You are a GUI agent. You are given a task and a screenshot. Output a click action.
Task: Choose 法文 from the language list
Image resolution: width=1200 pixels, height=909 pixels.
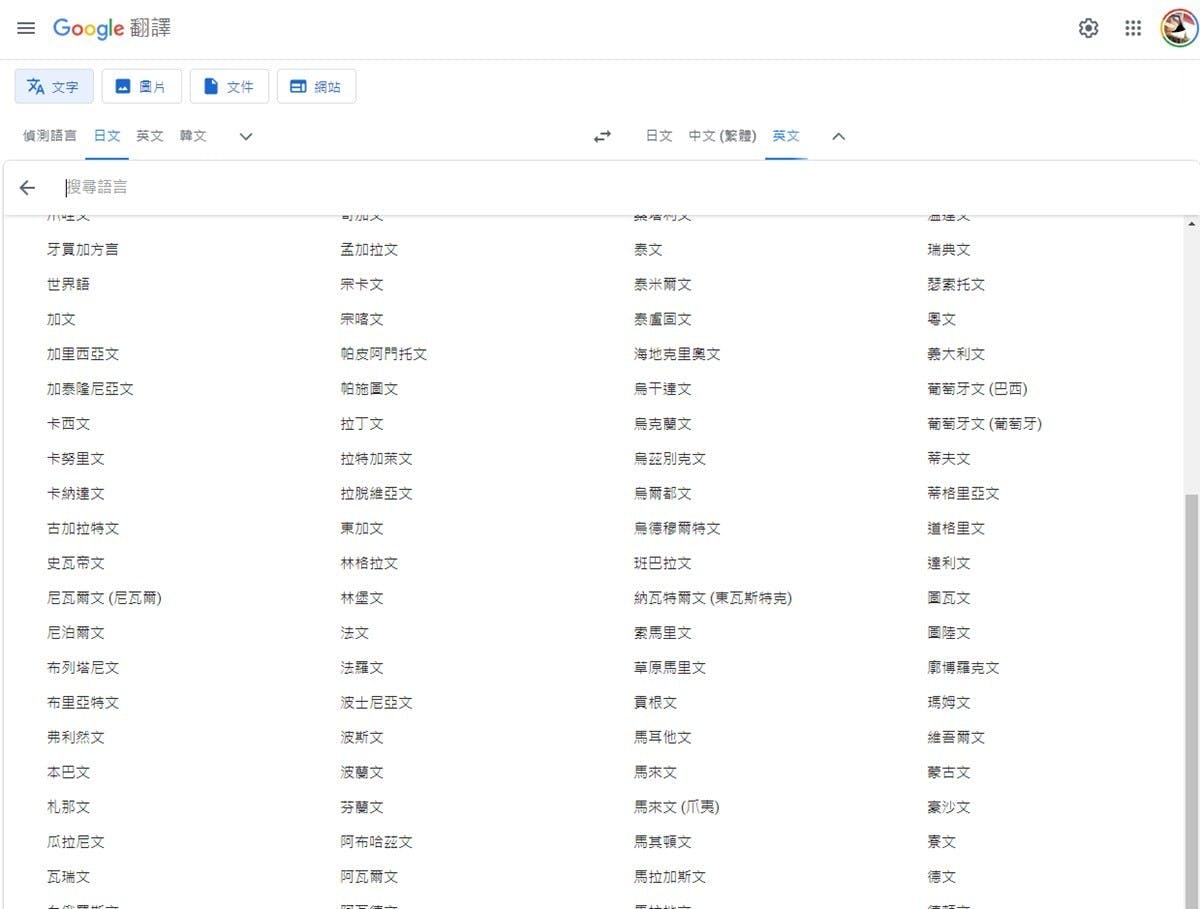coord(355,633)
